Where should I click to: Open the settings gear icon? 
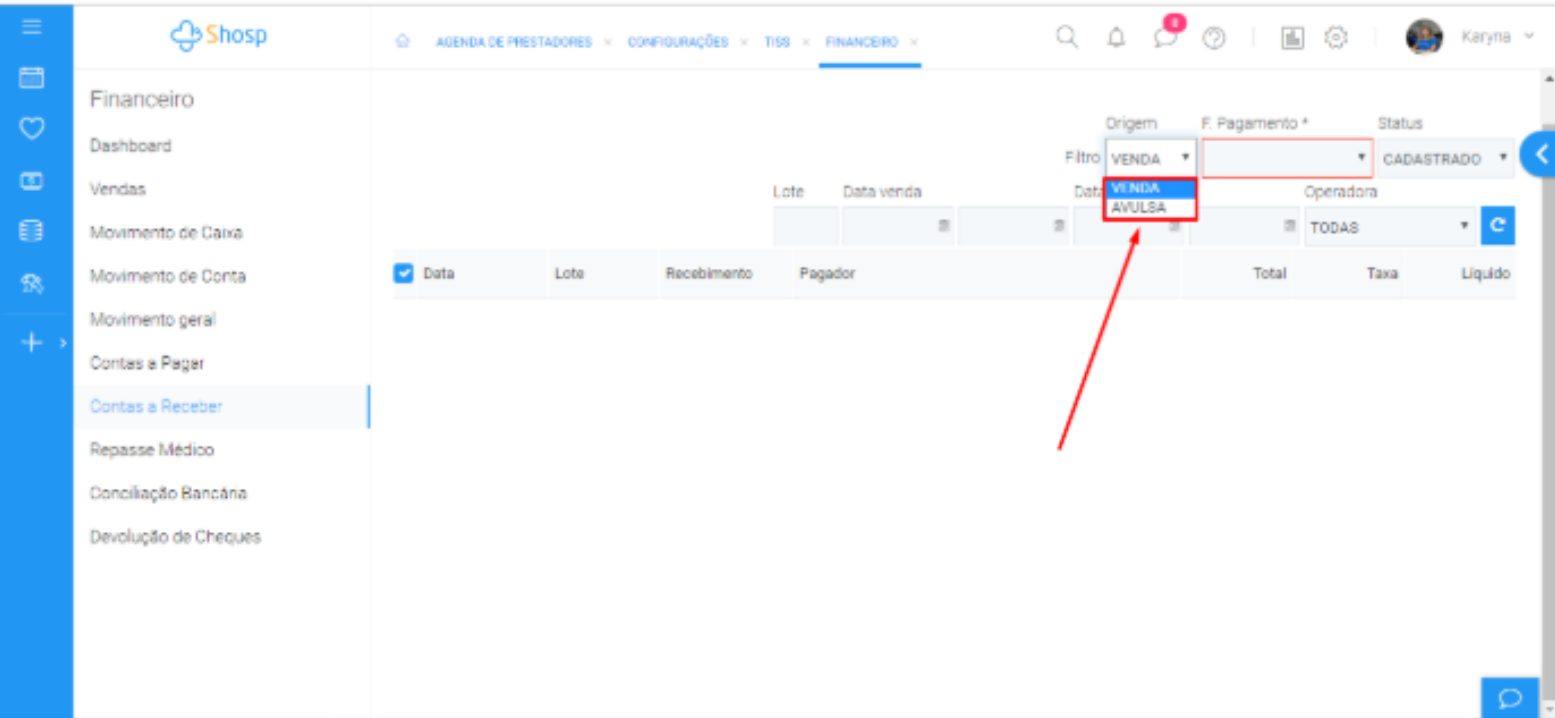(x=1335, y=38)
